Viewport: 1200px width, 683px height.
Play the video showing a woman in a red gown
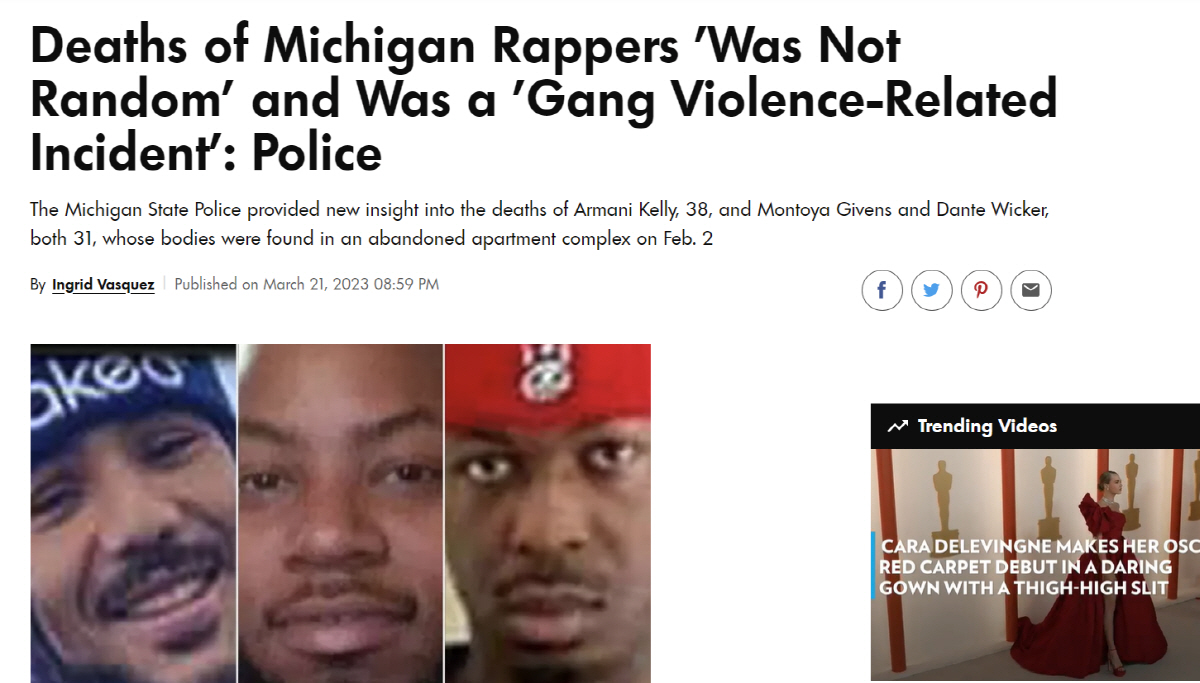[1035, 565]
